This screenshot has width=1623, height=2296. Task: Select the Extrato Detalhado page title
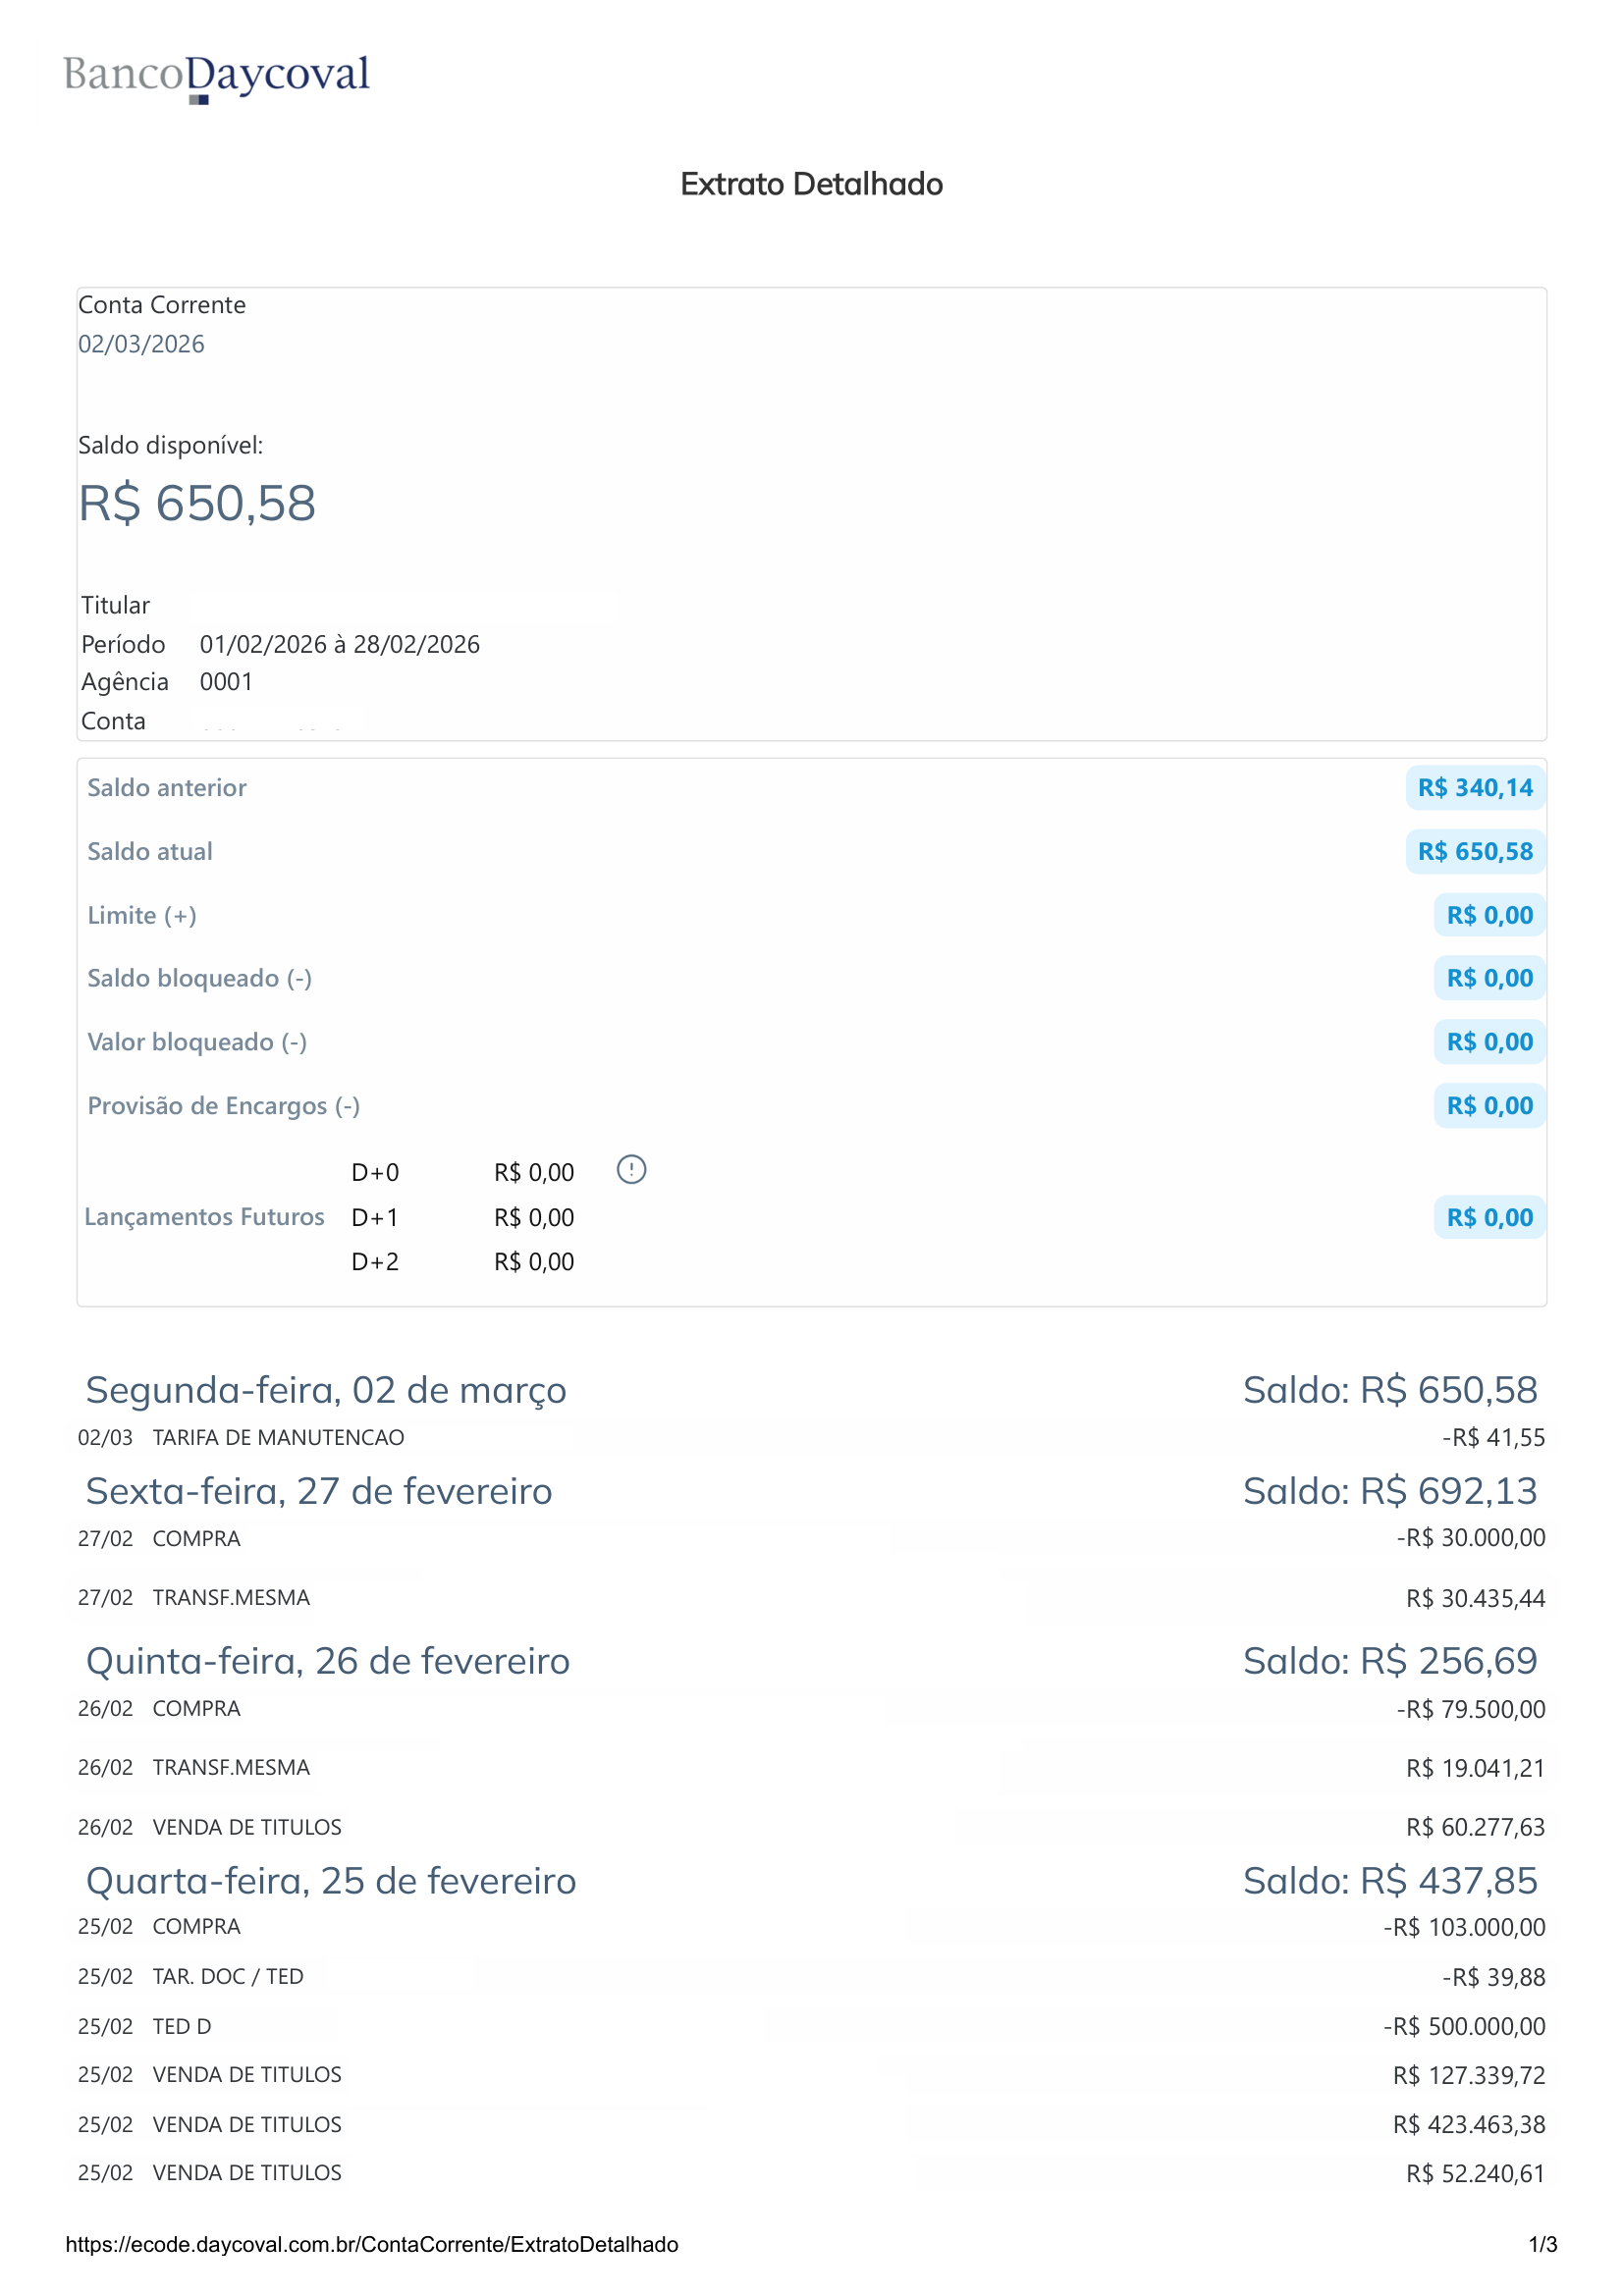pos(811,184)
